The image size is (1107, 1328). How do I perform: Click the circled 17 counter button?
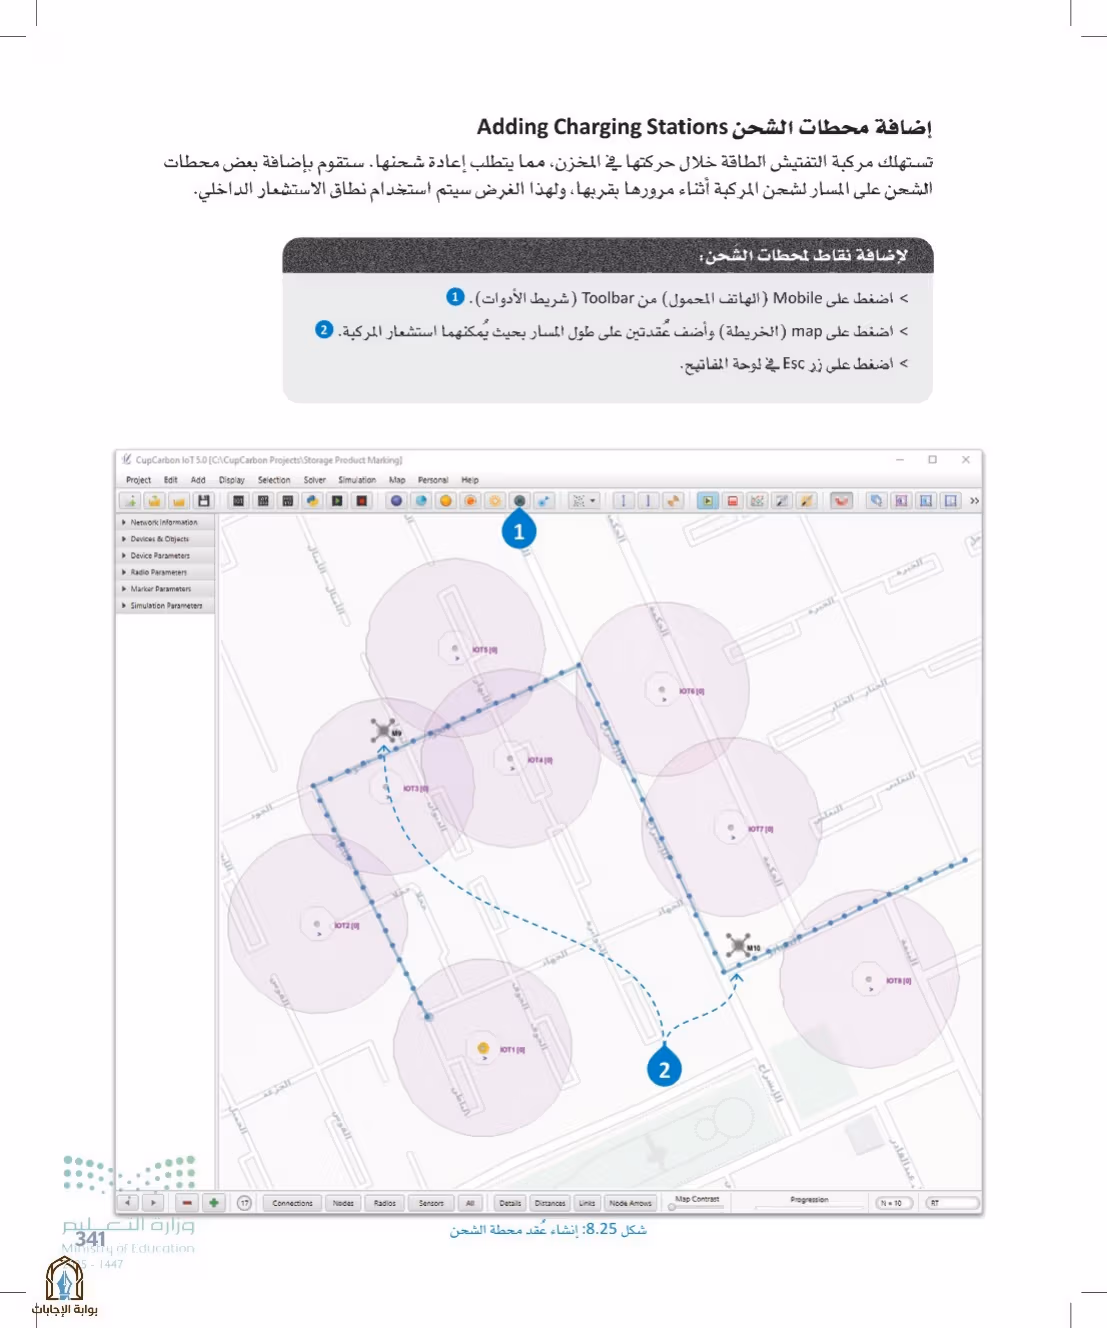click(x=244, y=1203)
